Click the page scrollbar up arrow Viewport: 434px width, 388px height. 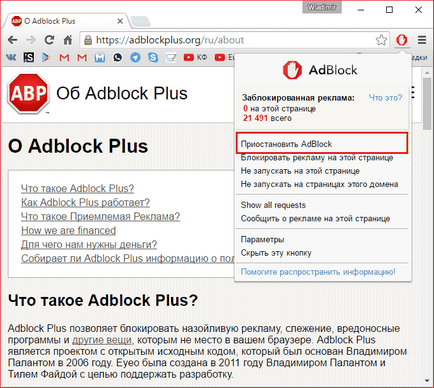[x=427, y=72]
